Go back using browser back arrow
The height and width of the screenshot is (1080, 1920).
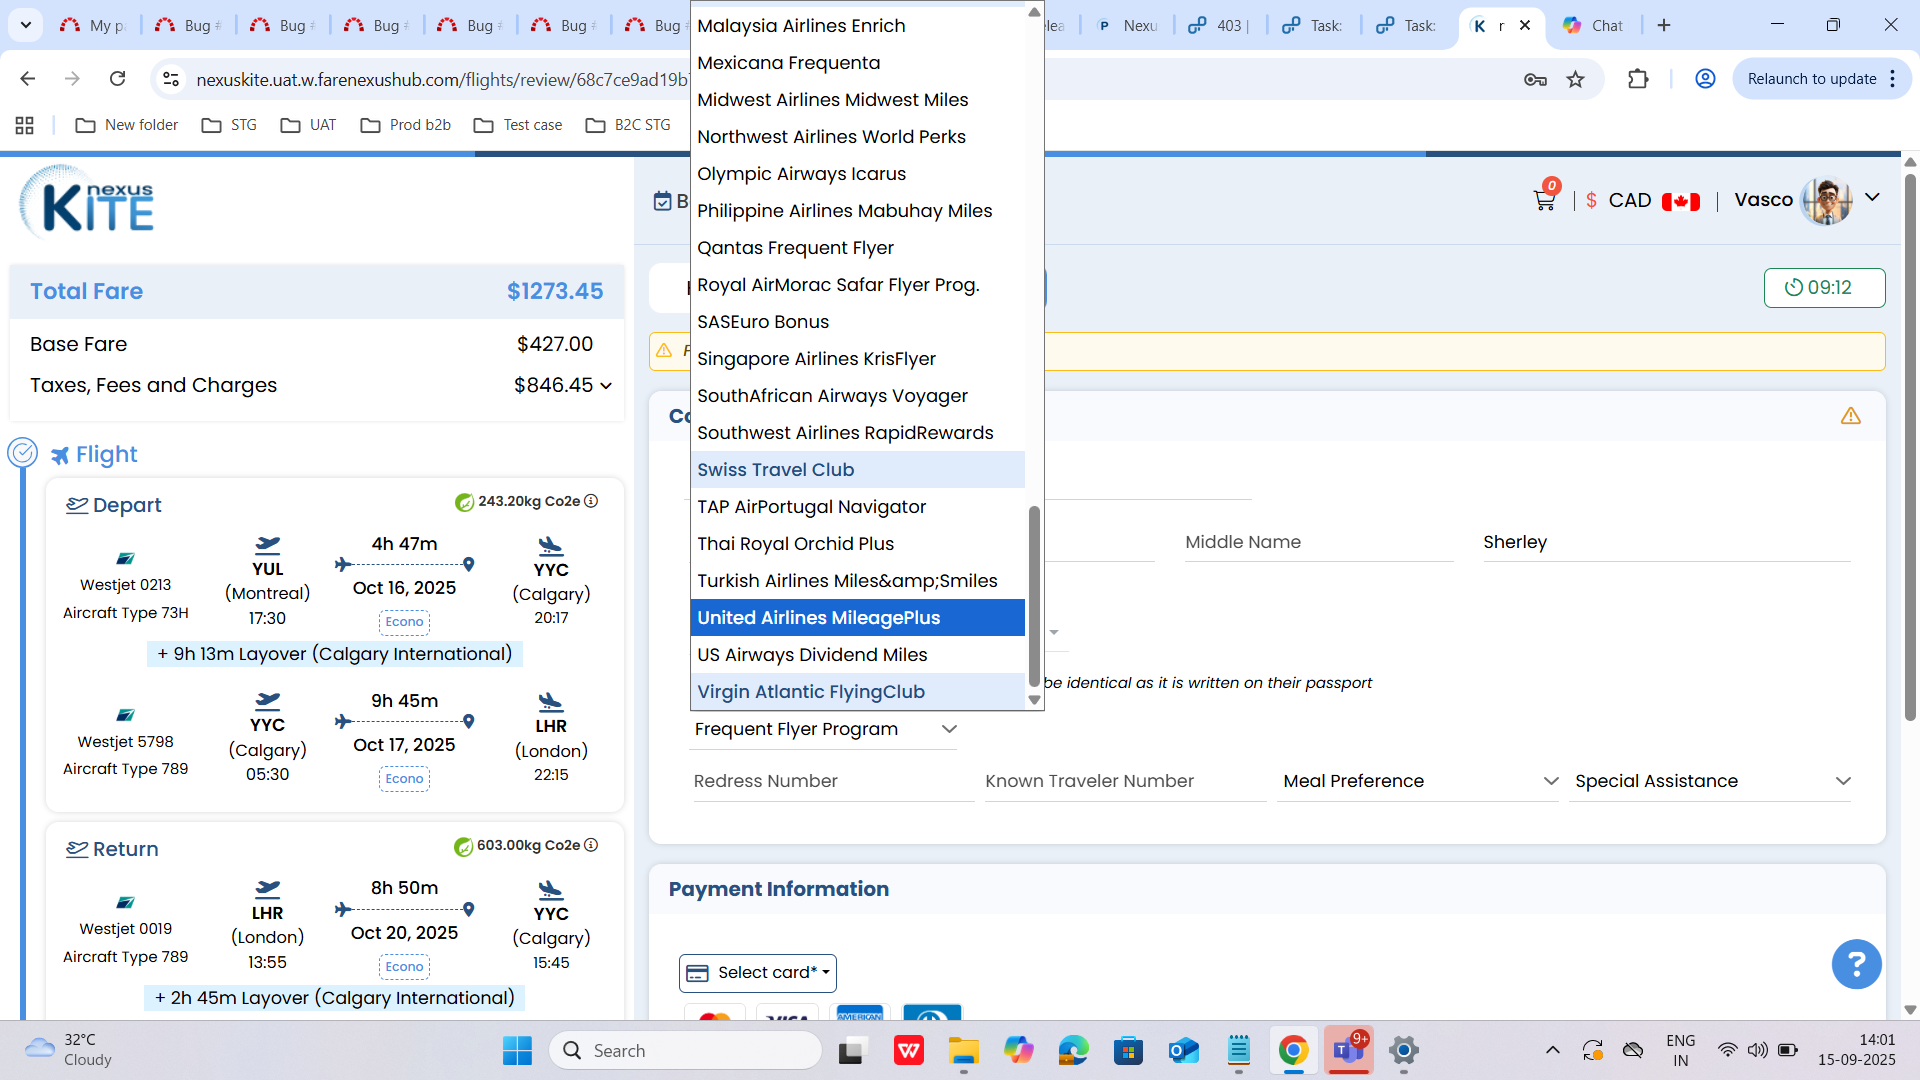28,79
